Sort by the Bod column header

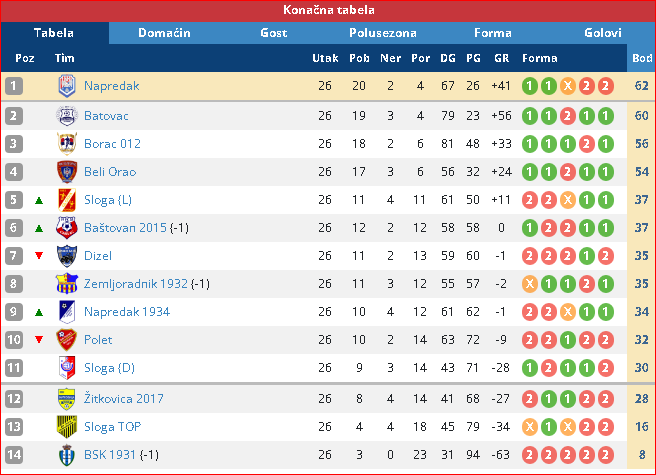click(x=642, y=58)
